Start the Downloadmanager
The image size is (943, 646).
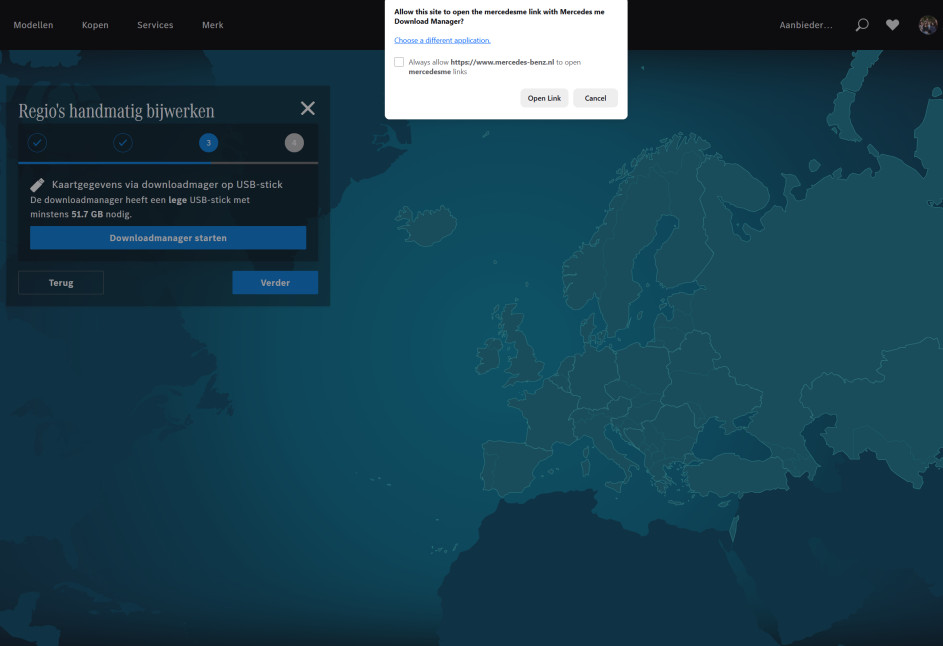coord(168,238)
